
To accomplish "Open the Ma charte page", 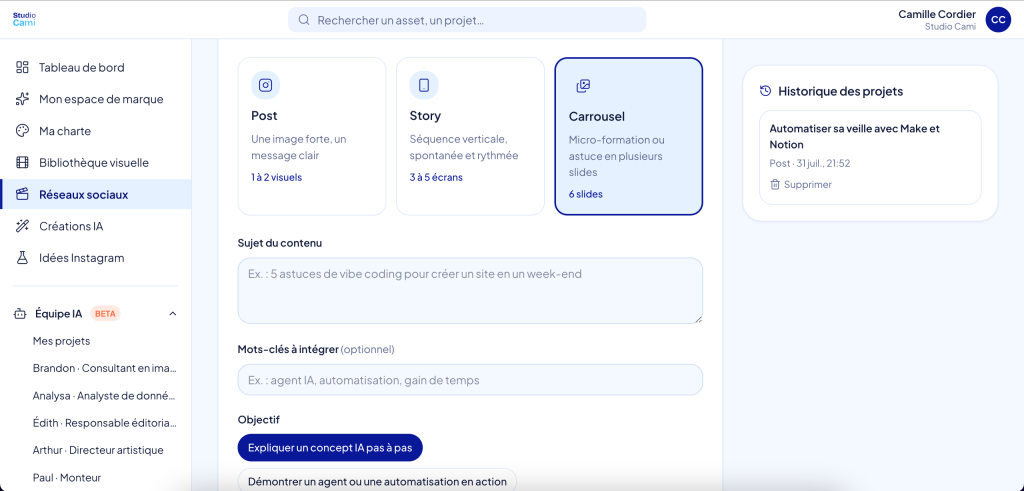I will click(95, 131).
